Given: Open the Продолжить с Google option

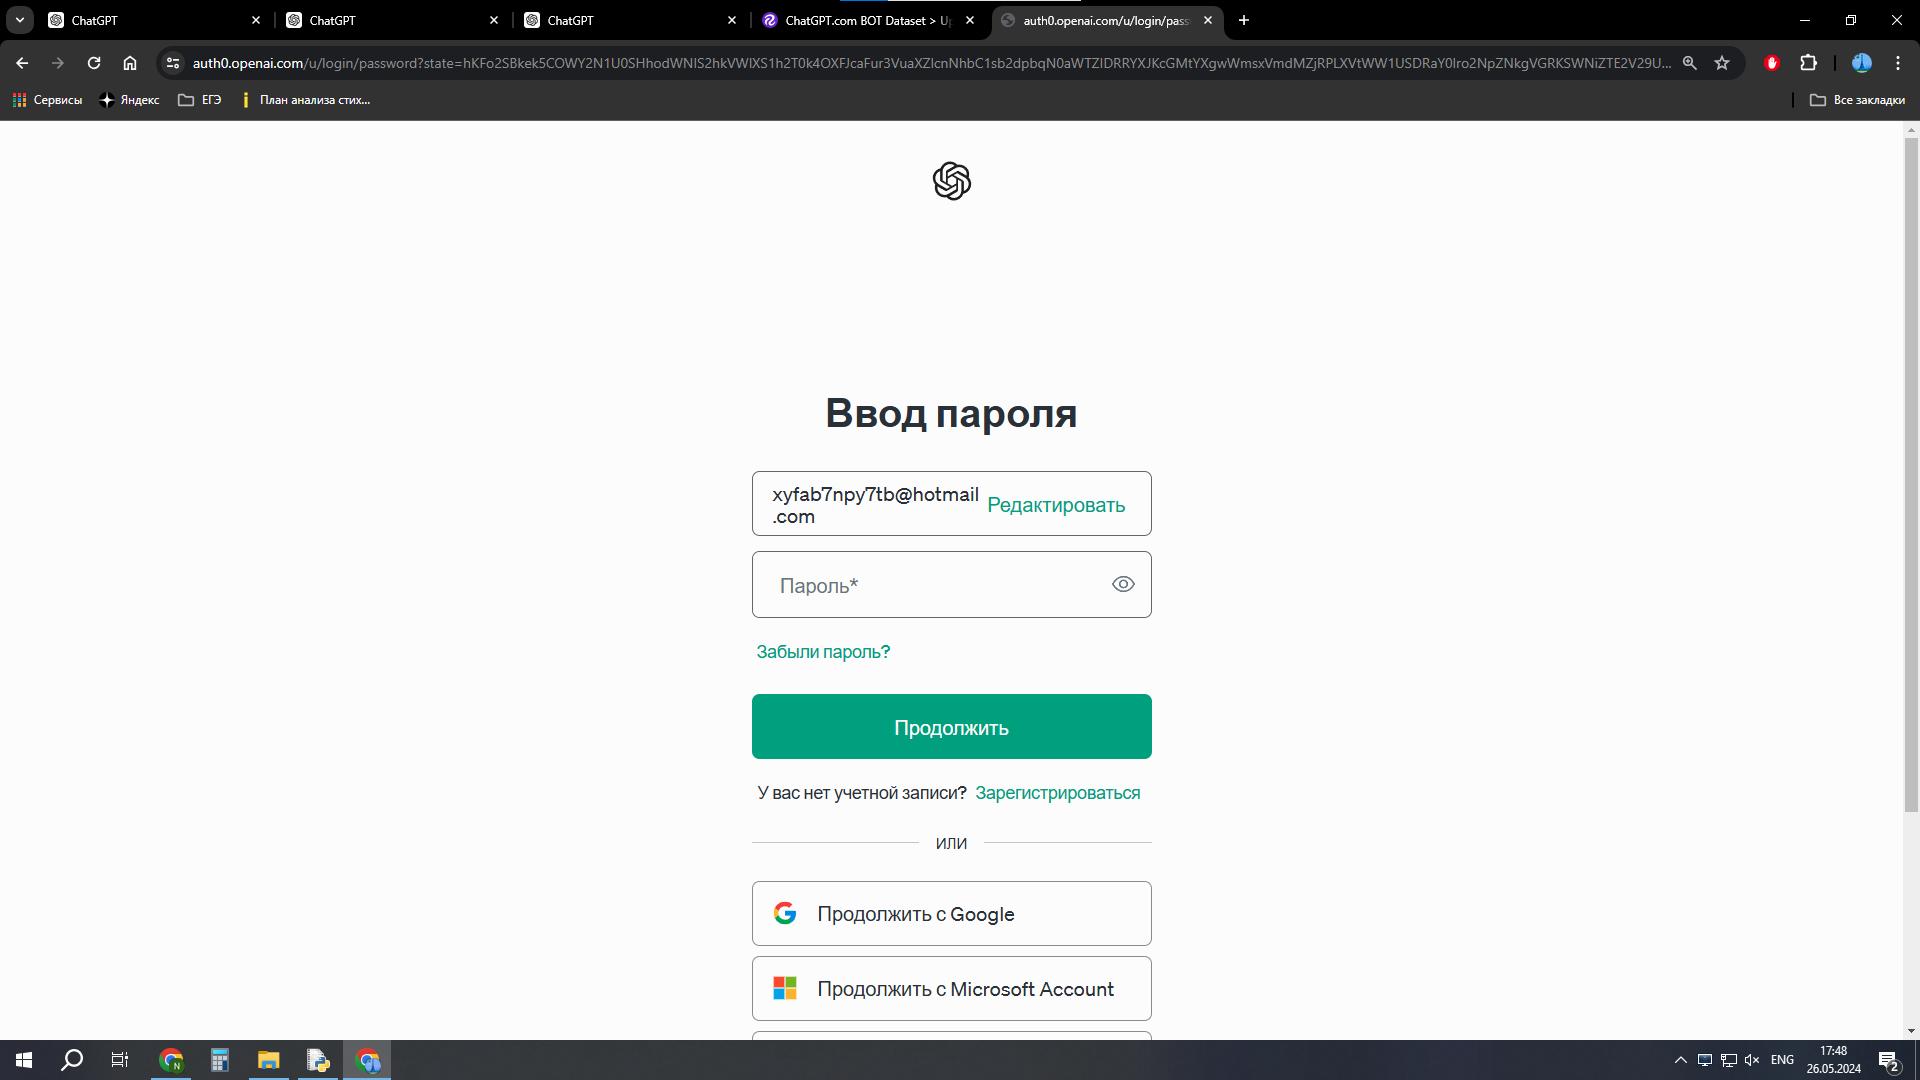Looking at the screenshot, I should (x=952, y=913).
